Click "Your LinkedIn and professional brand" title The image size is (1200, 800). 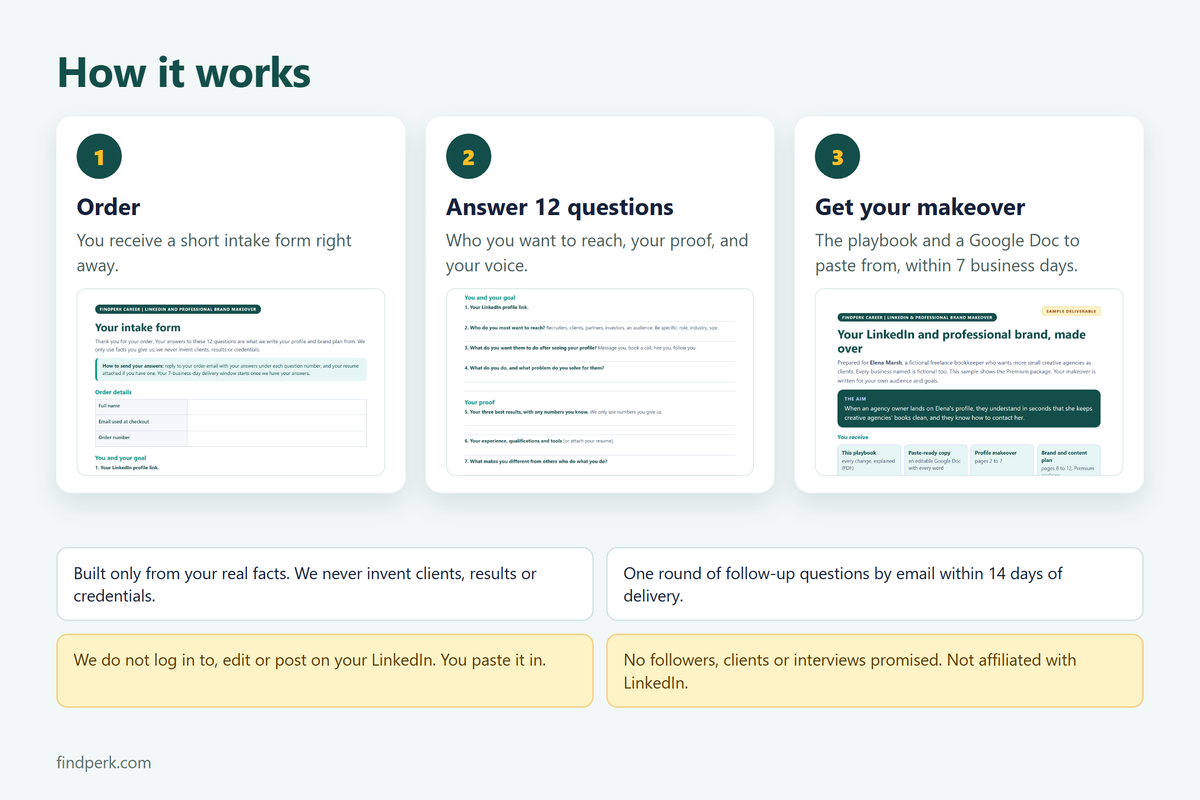[962, 342]
